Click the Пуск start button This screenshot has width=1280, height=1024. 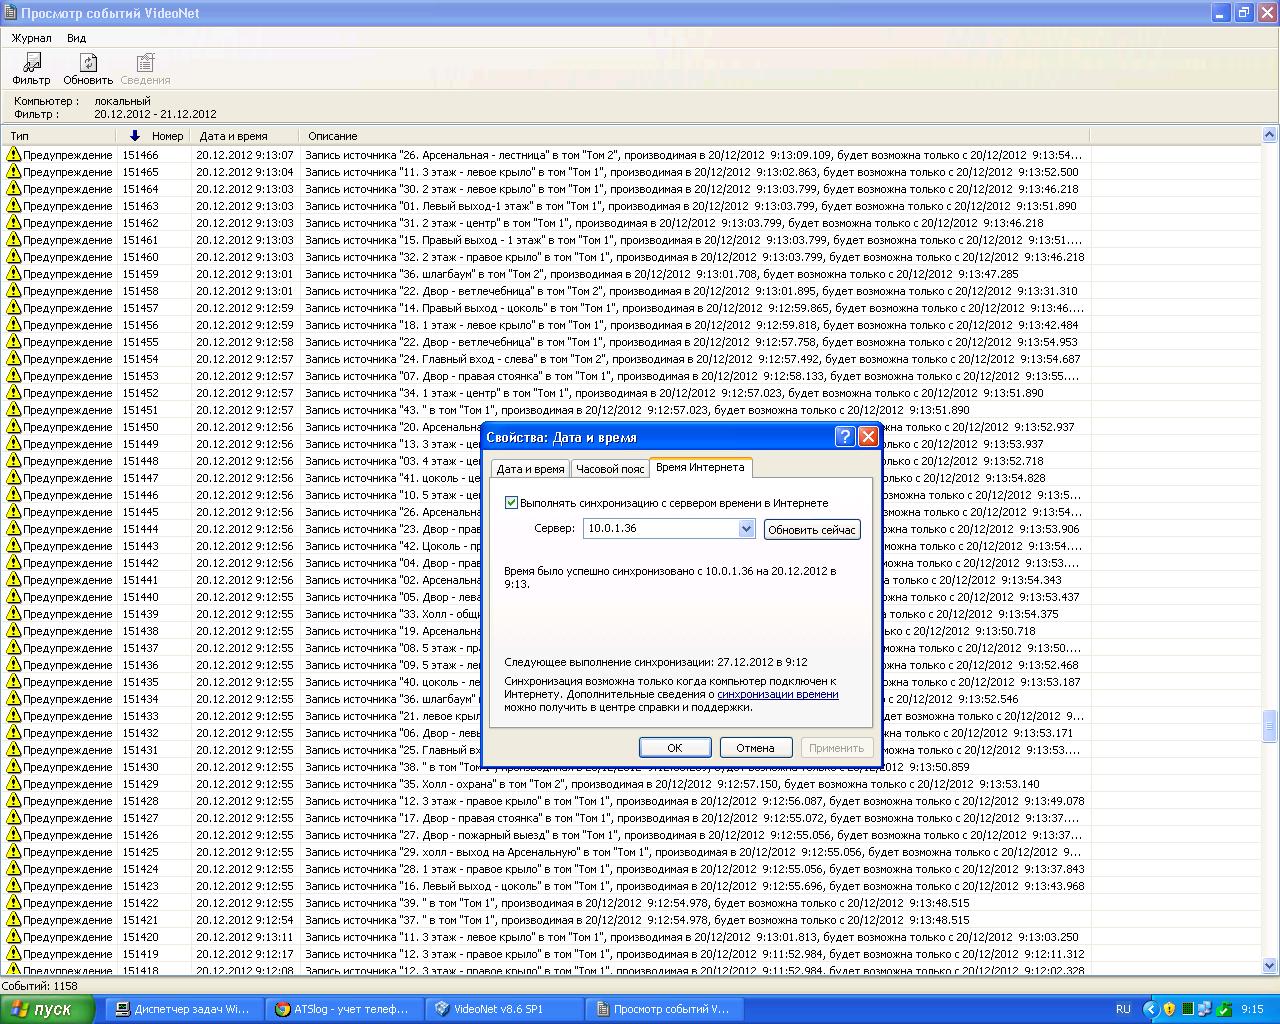47,1009
